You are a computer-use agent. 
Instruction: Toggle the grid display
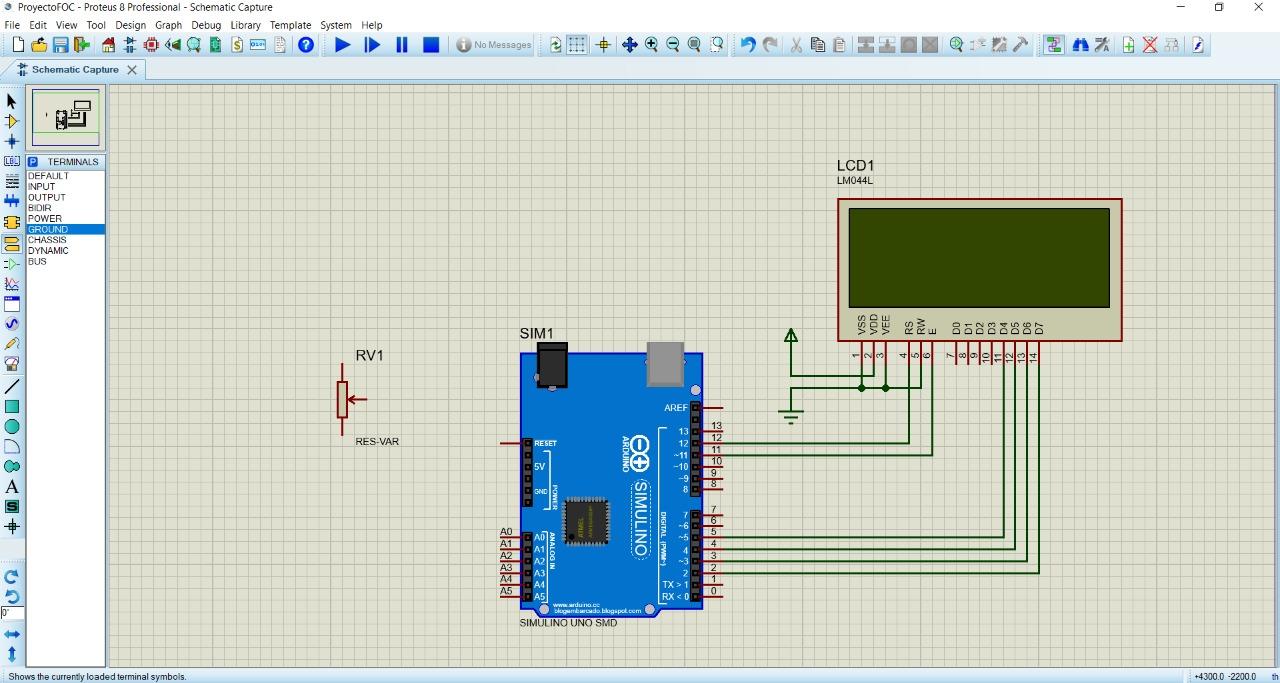(x=577, y=45)
